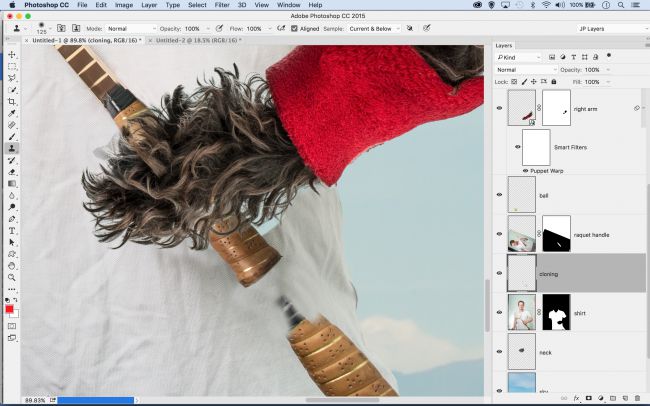Select the Clone Stamp tool in toolbar

pos(12,148)
